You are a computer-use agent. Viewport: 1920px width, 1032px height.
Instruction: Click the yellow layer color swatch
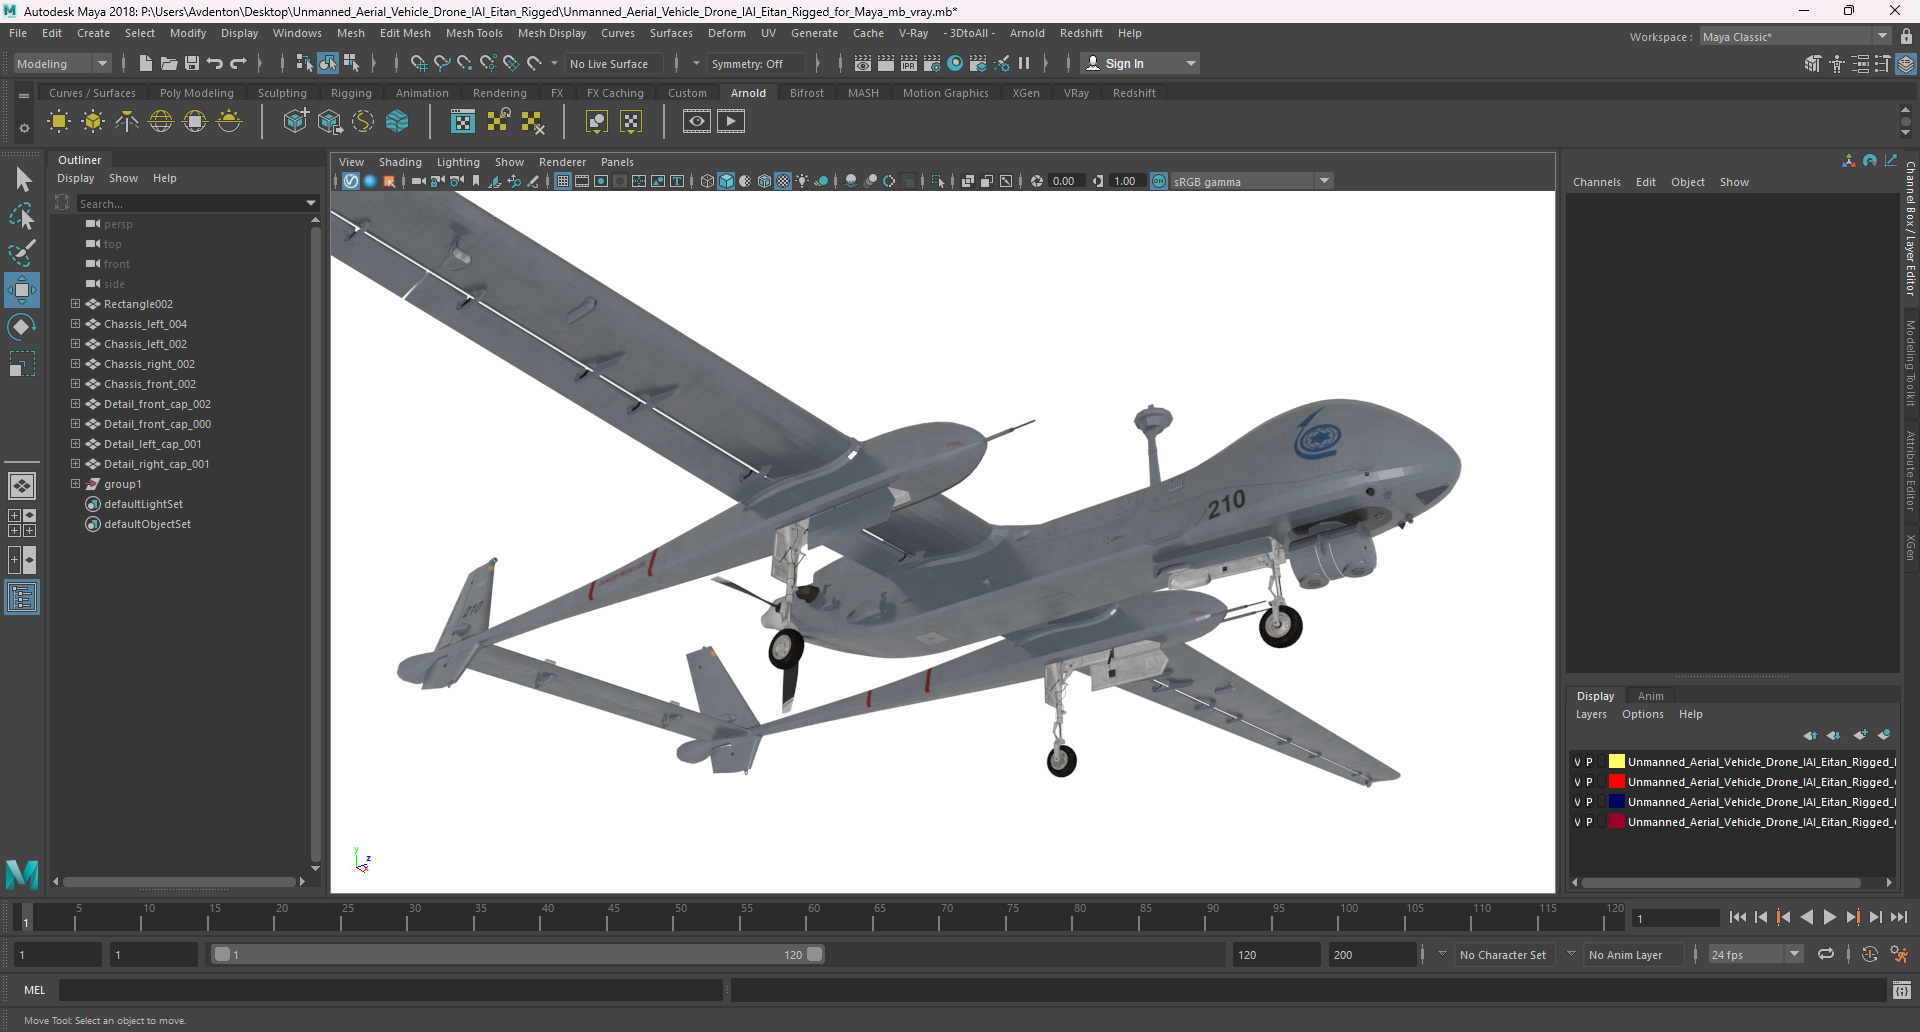1617,762
